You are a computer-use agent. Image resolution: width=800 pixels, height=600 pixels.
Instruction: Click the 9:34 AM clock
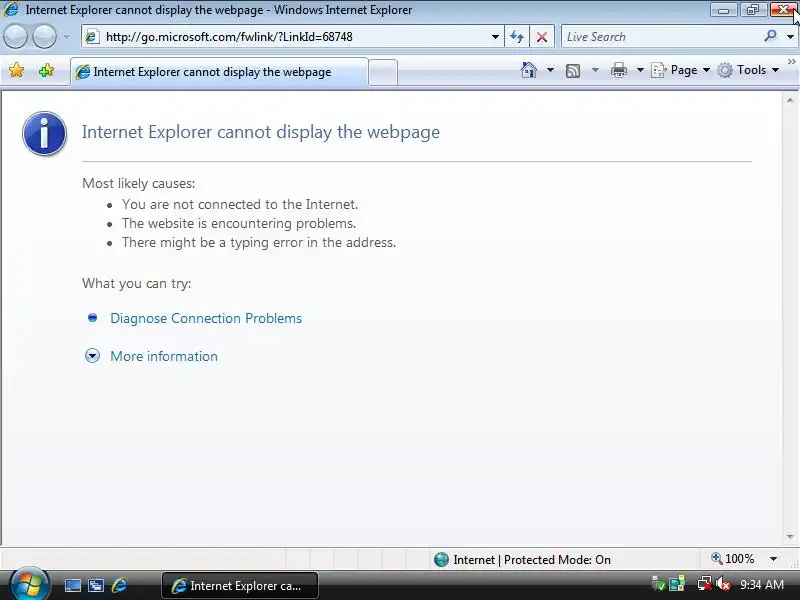(762, 585)
